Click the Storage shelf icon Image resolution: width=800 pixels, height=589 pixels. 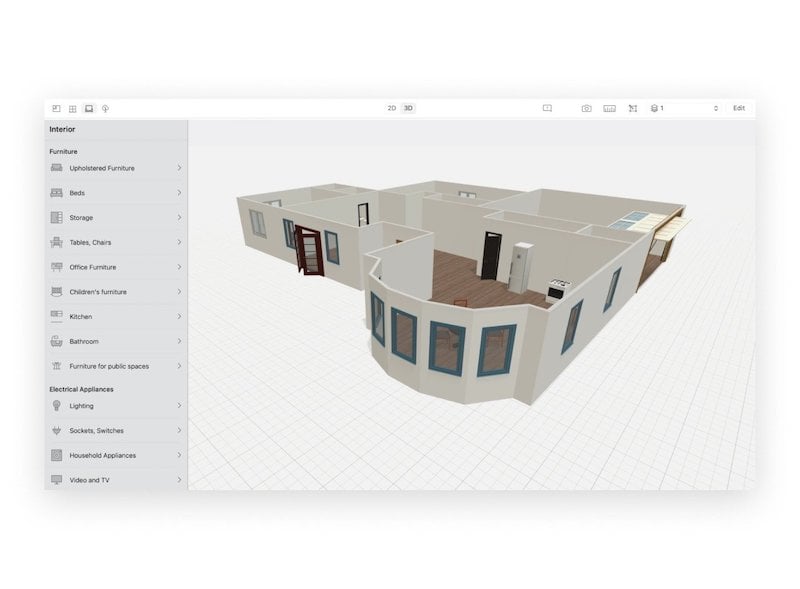57,217
